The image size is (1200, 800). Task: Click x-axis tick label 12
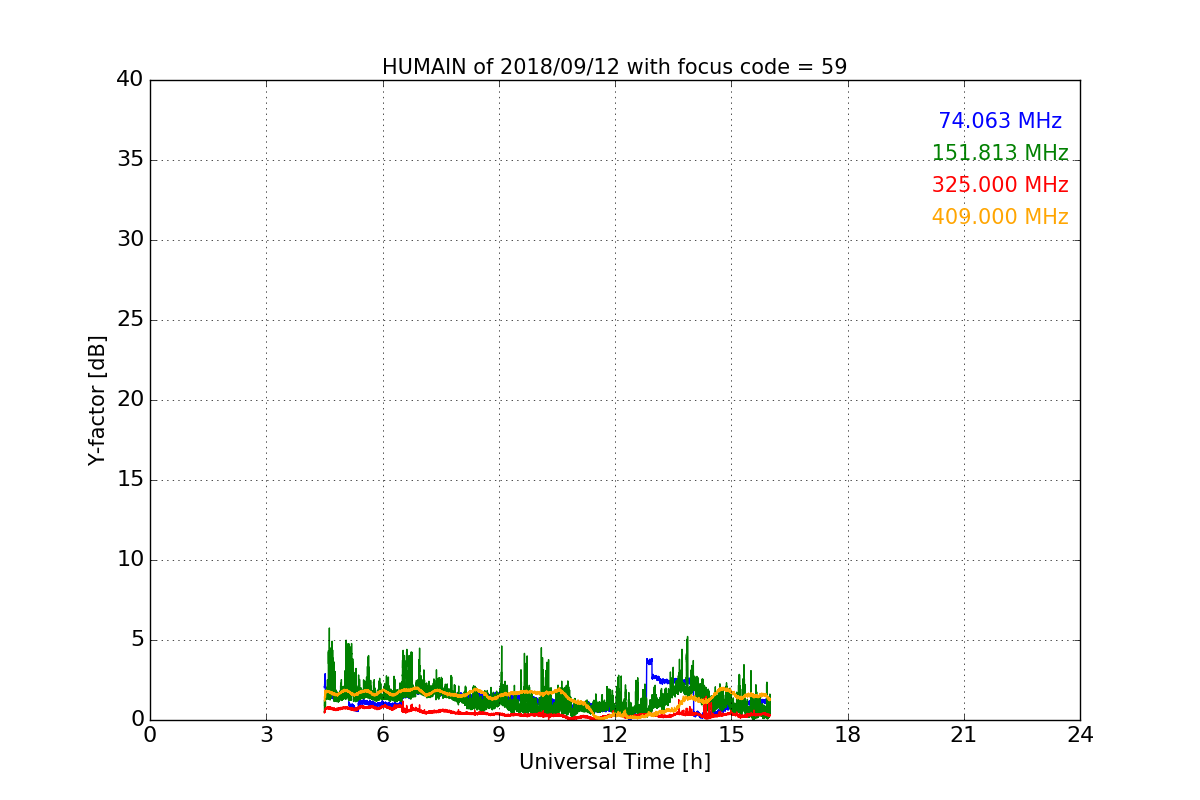tap(615, 735)
